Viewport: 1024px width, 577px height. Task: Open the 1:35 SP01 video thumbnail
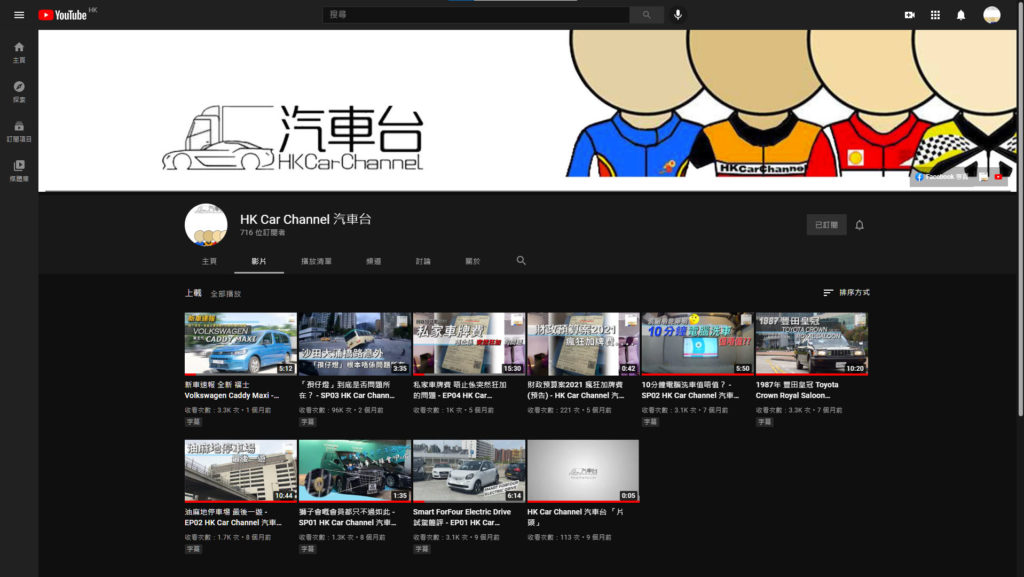(x=355, y=471)
